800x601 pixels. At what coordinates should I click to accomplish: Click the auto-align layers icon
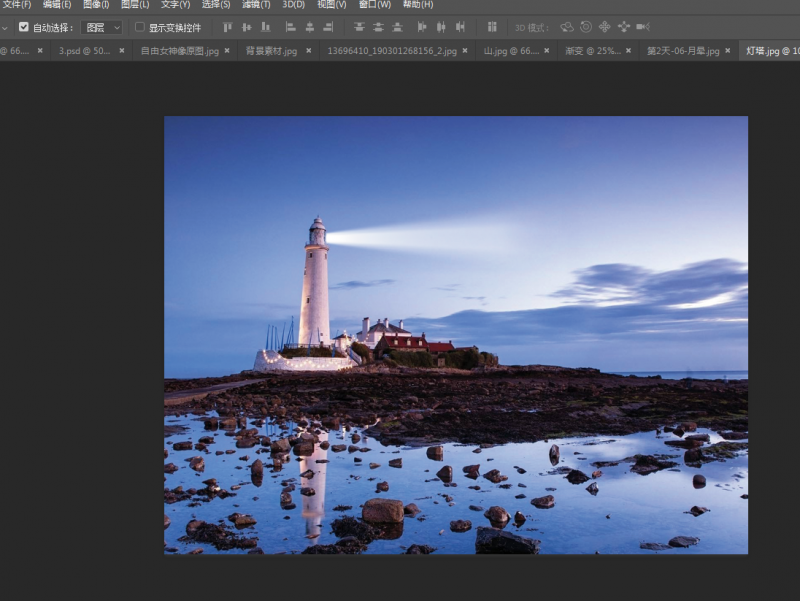click(x=492, y=27)
